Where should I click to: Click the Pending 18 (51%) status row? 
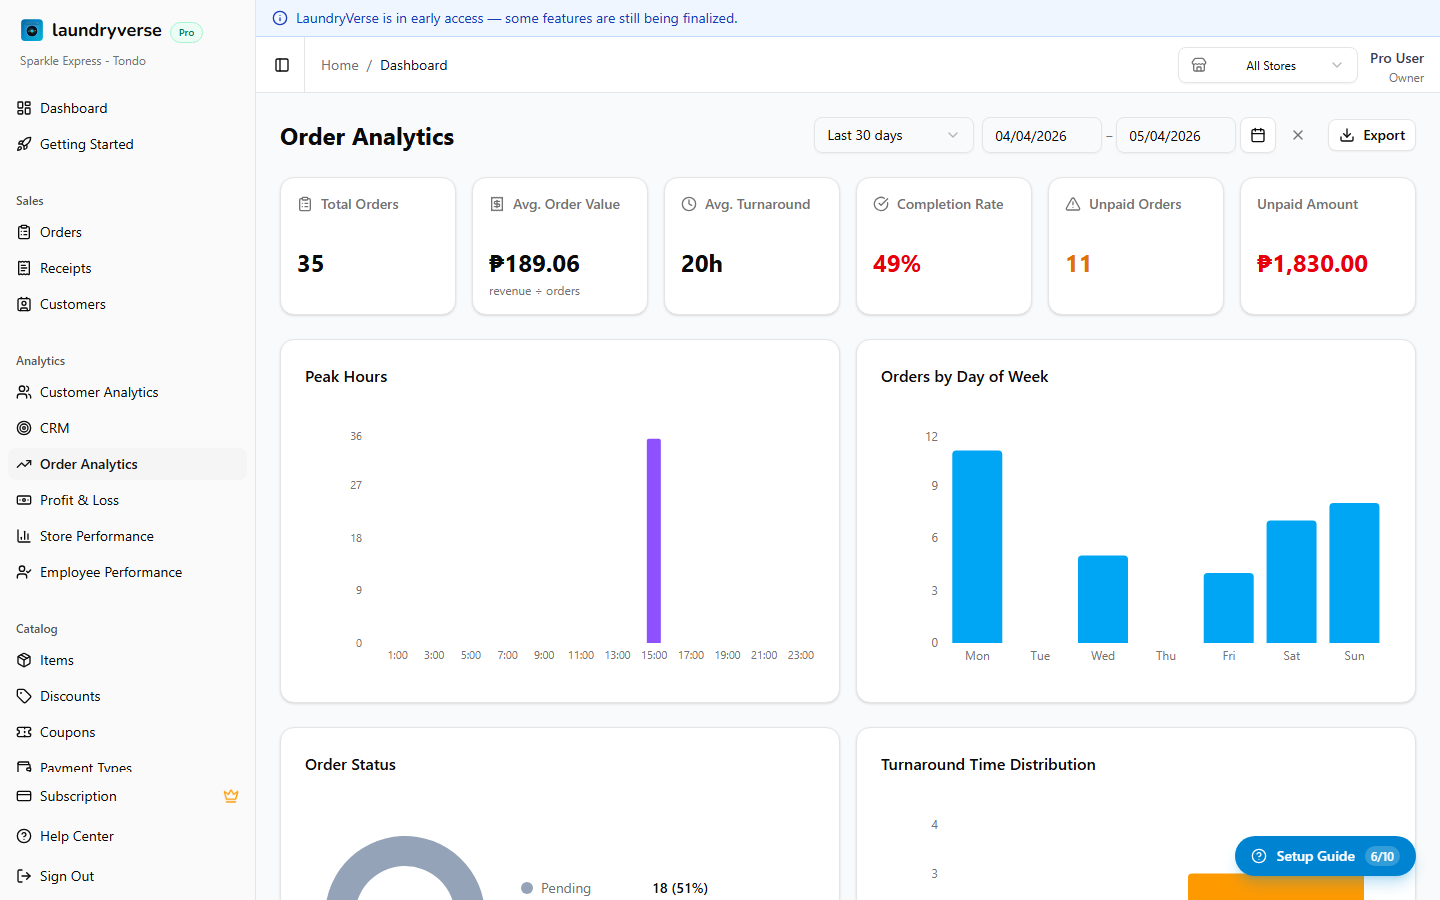click(614, 888)
